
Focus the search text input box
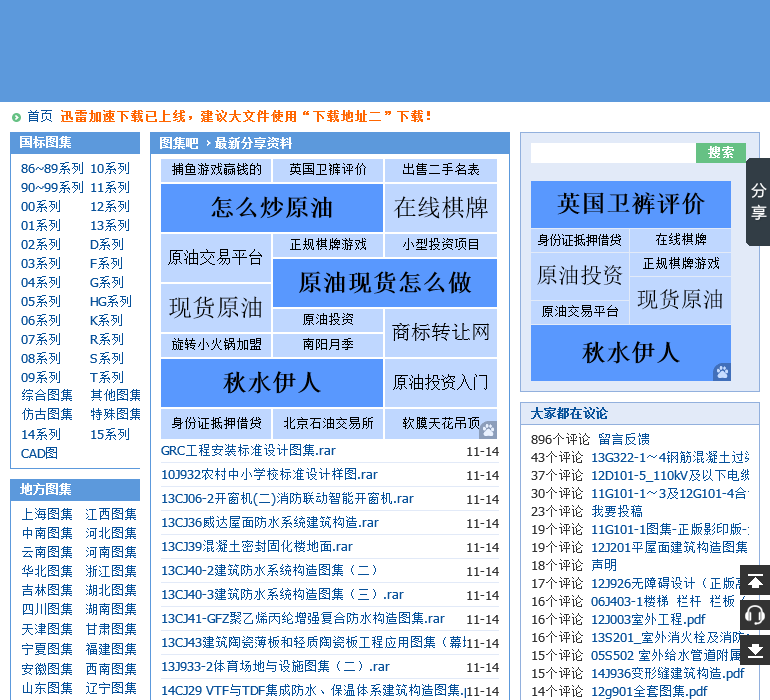[612, 153]
